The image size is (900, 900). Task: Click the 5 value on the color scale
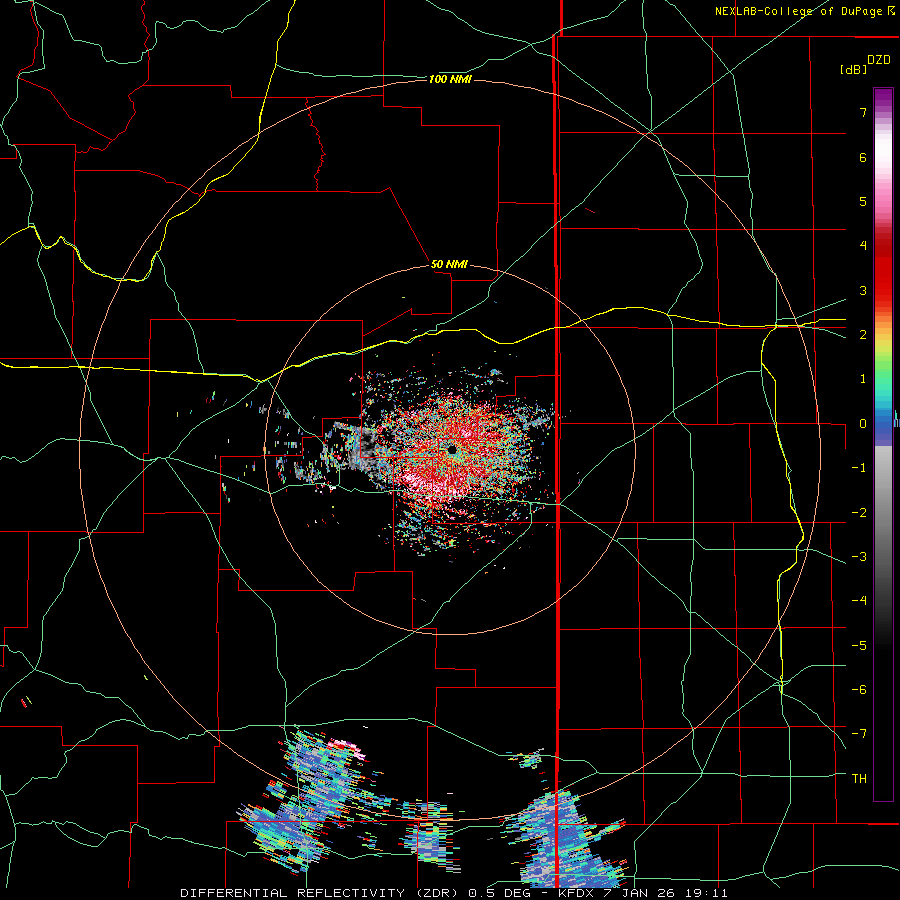point(863,201)
